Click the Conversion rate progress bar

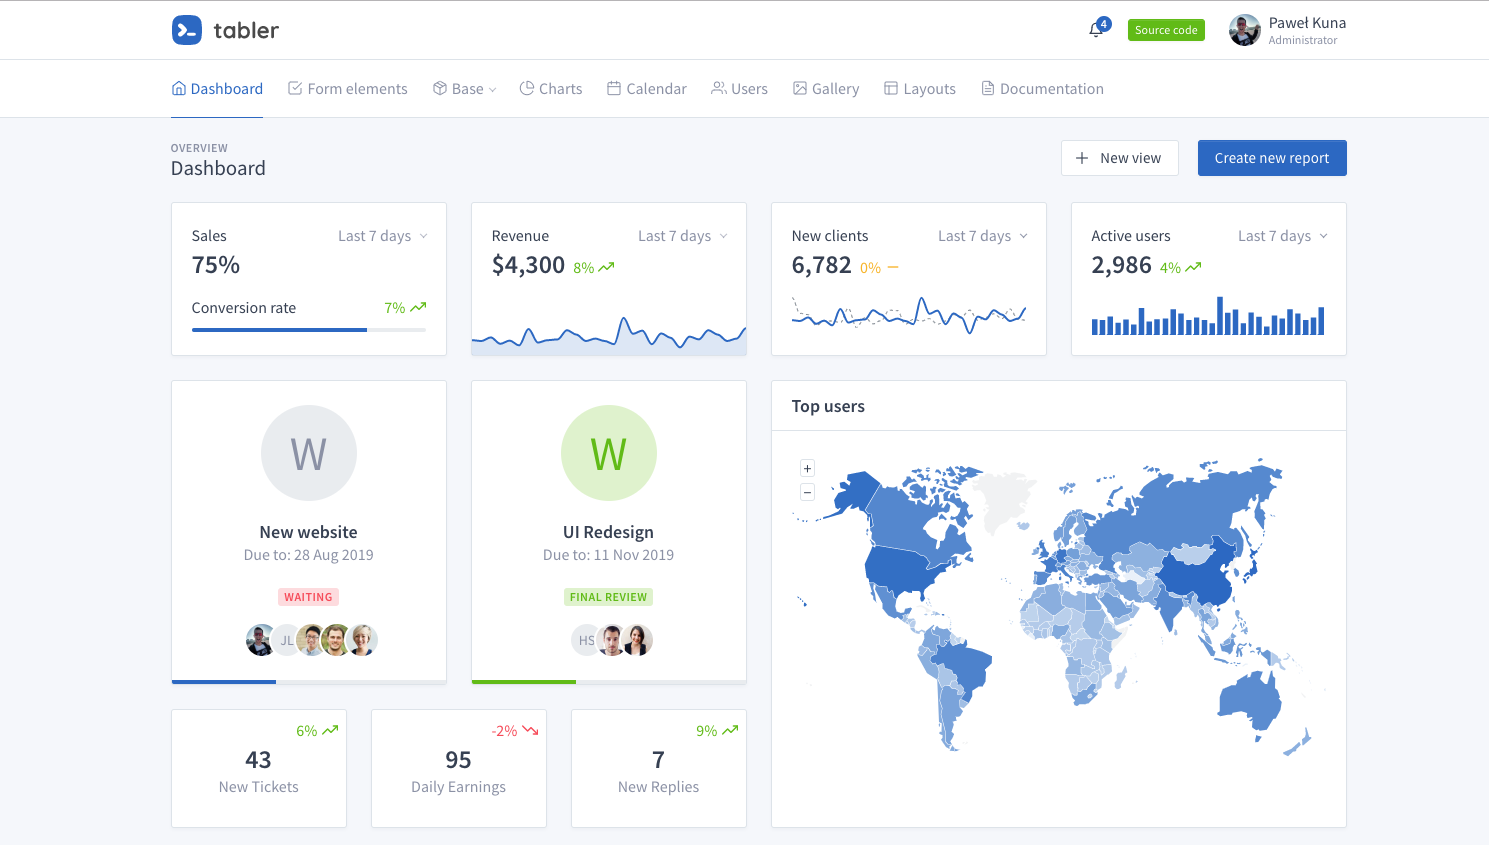tap(308, 329)
